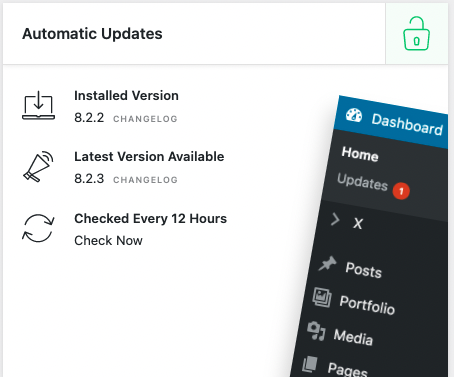Click the circular refresh arrows icon
The height and width of the screenshot is (377, 454).
click(38, 228)
